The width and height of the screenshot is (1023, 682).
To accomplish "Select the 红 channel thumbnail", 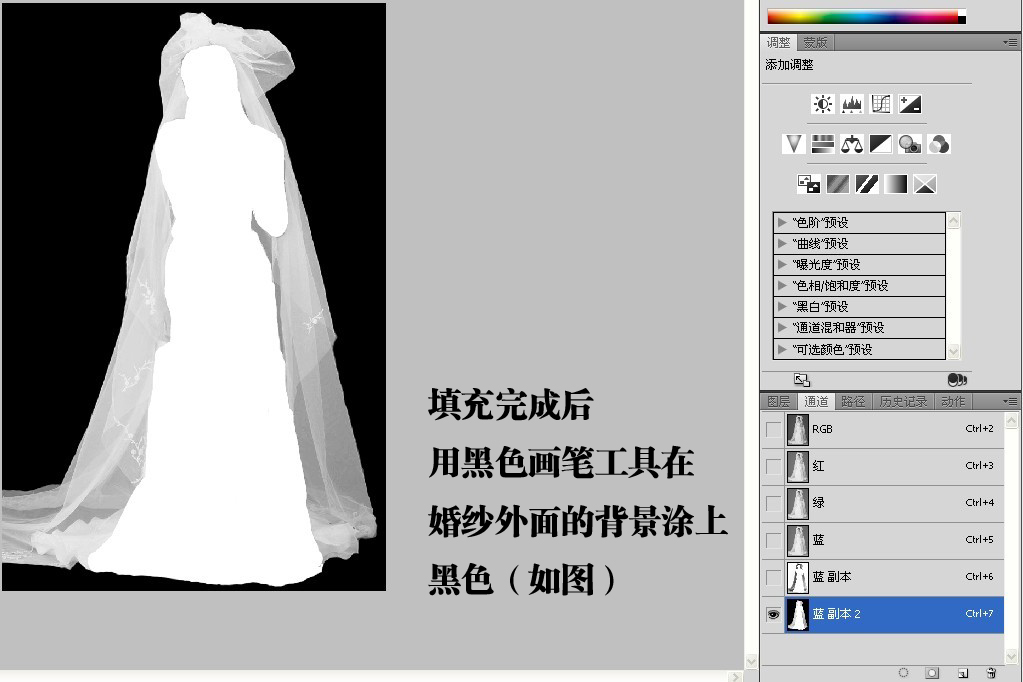I will 797,467.
